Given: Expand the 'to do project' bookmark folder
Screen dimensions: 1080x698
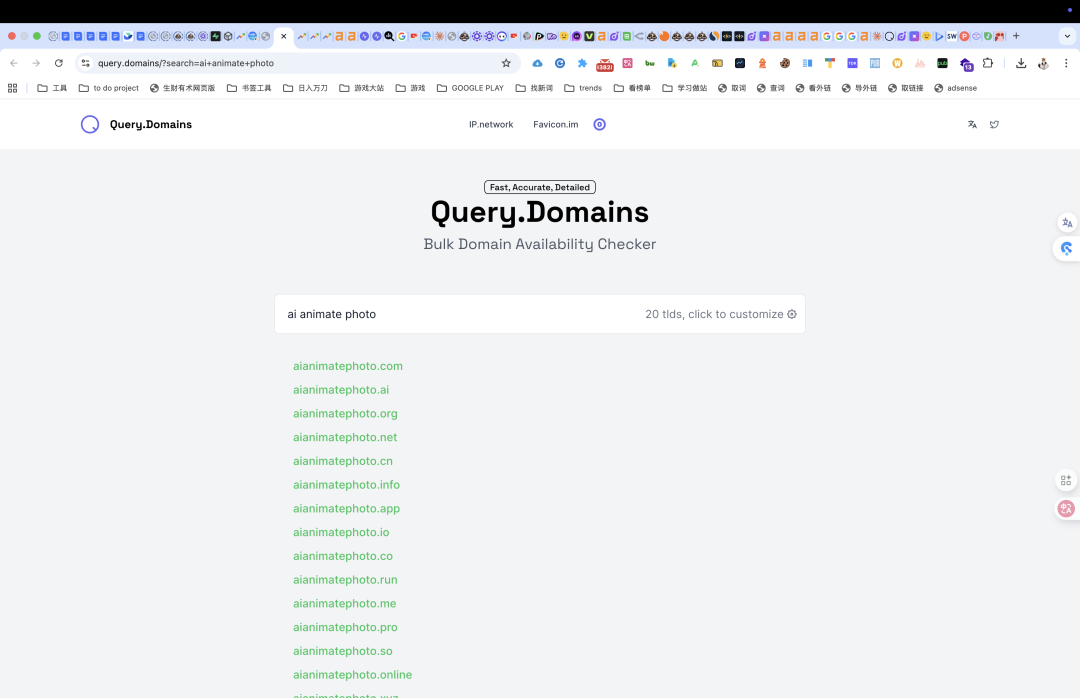Looking at the screenshot, I should tap(109, 88).
